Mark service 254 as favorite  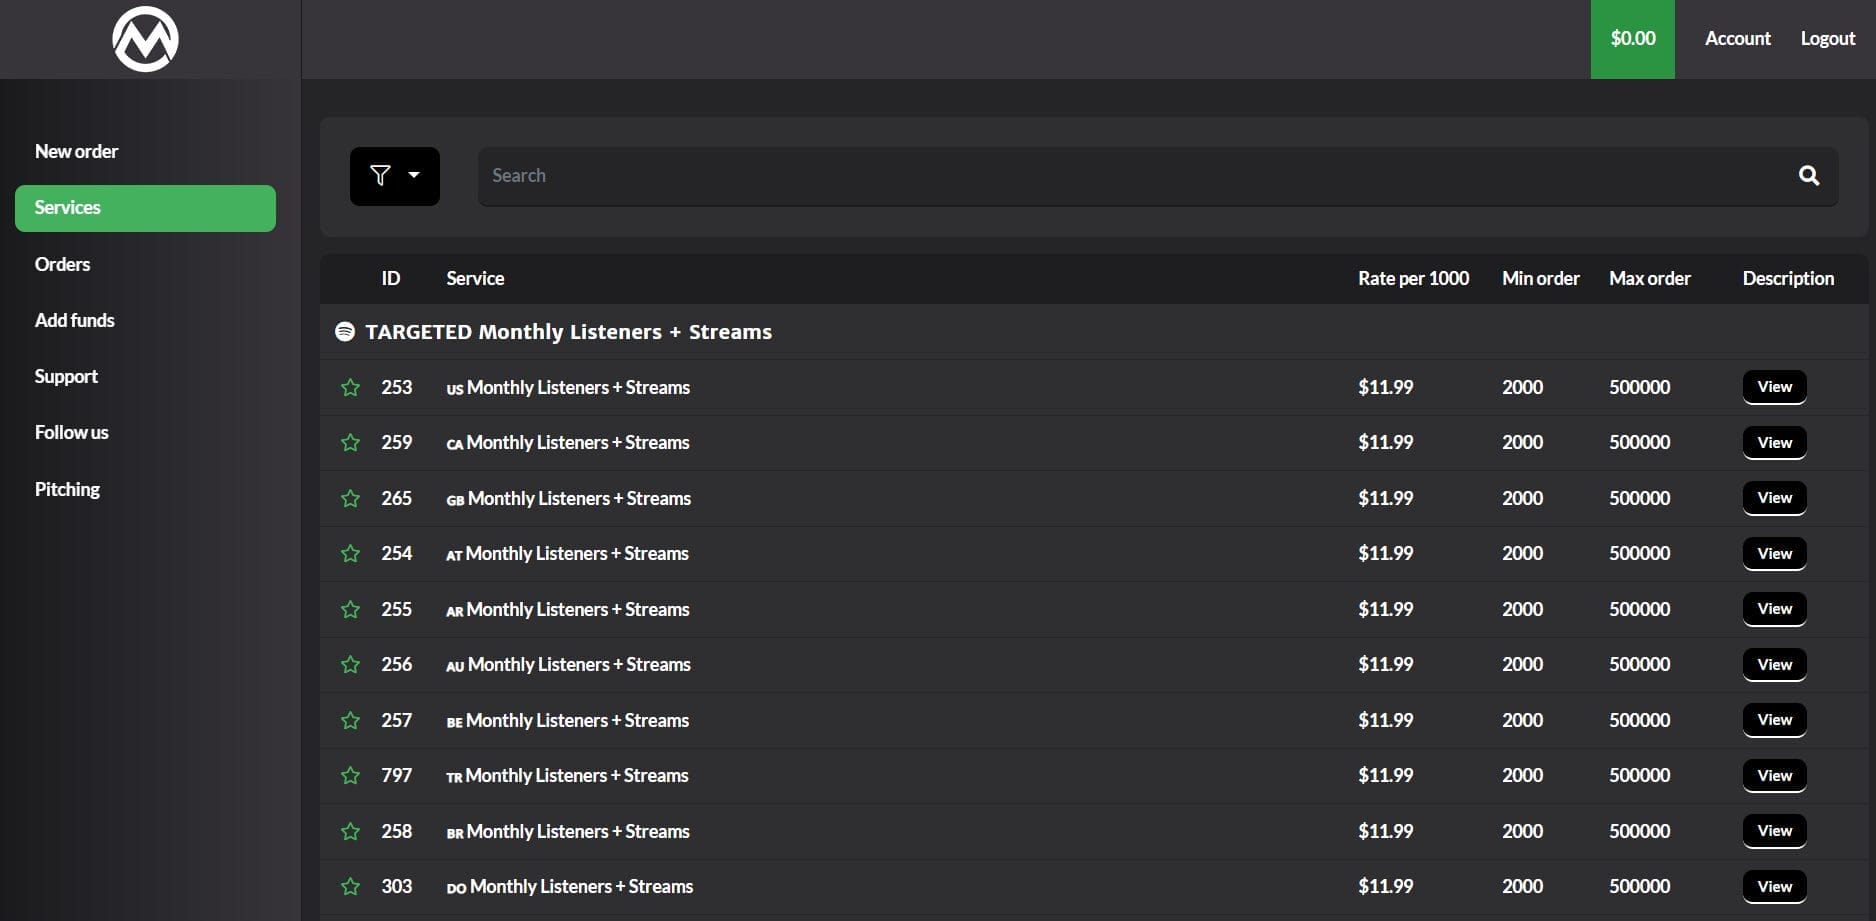[350, 554]
